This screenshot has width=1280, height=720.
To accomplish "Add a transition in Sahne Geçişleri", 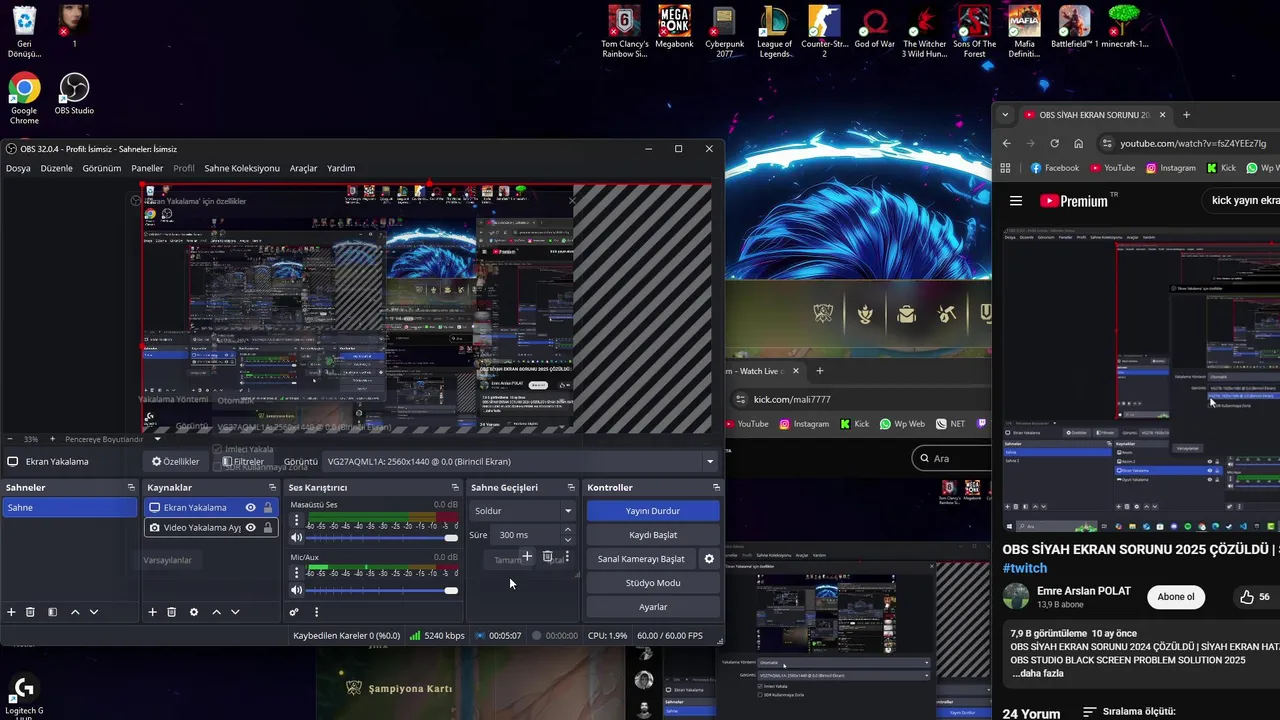I will click(x=527, y=556).
